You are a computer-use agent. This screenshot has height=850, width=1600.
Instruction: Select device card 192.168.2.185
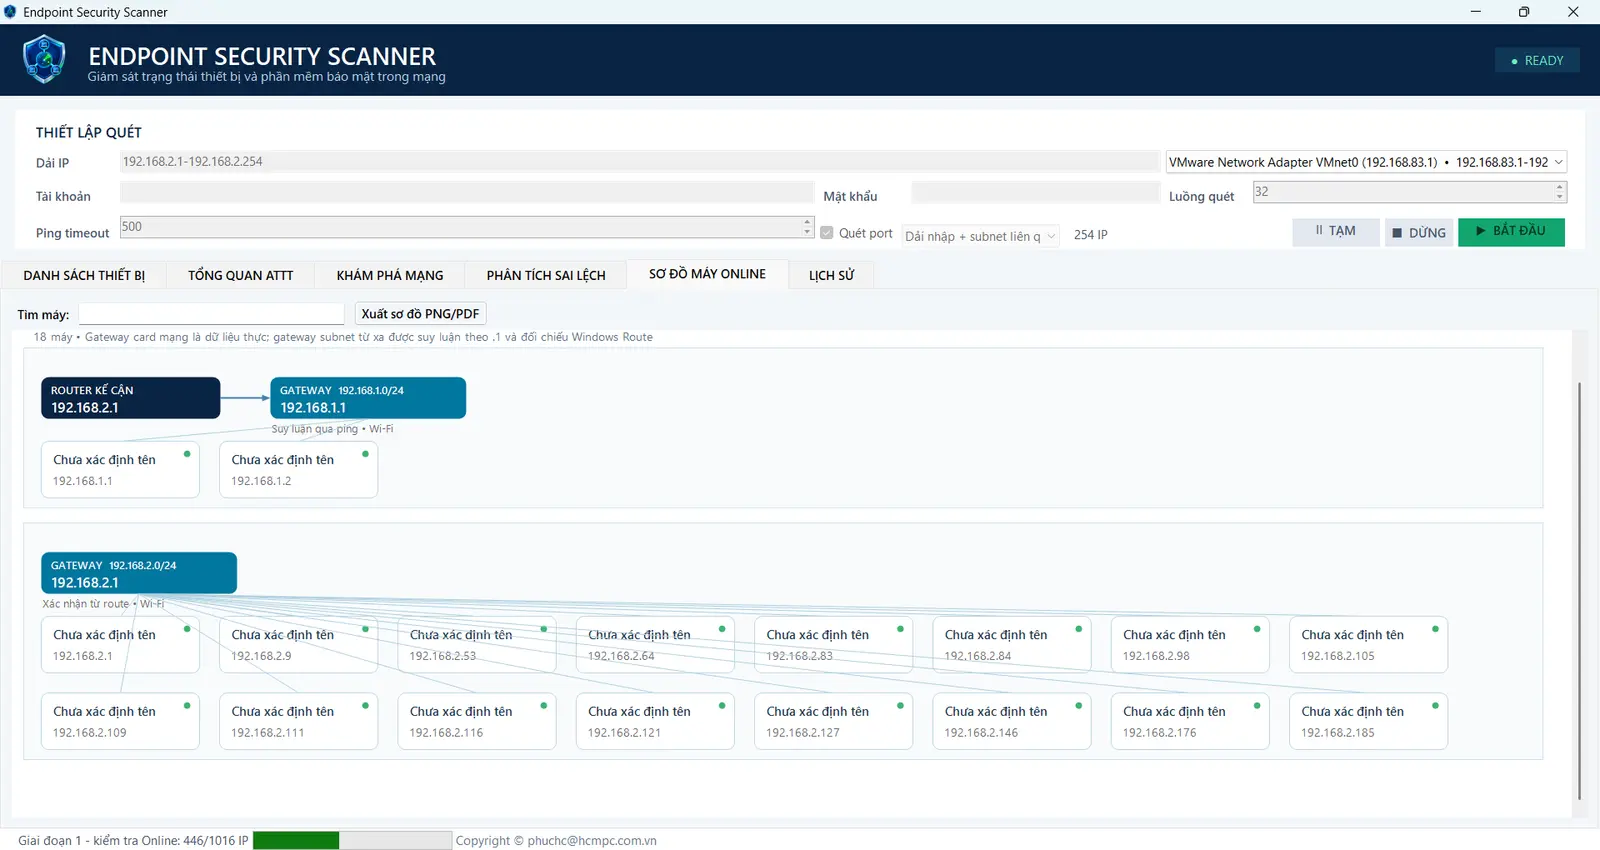pos(1369,721)
